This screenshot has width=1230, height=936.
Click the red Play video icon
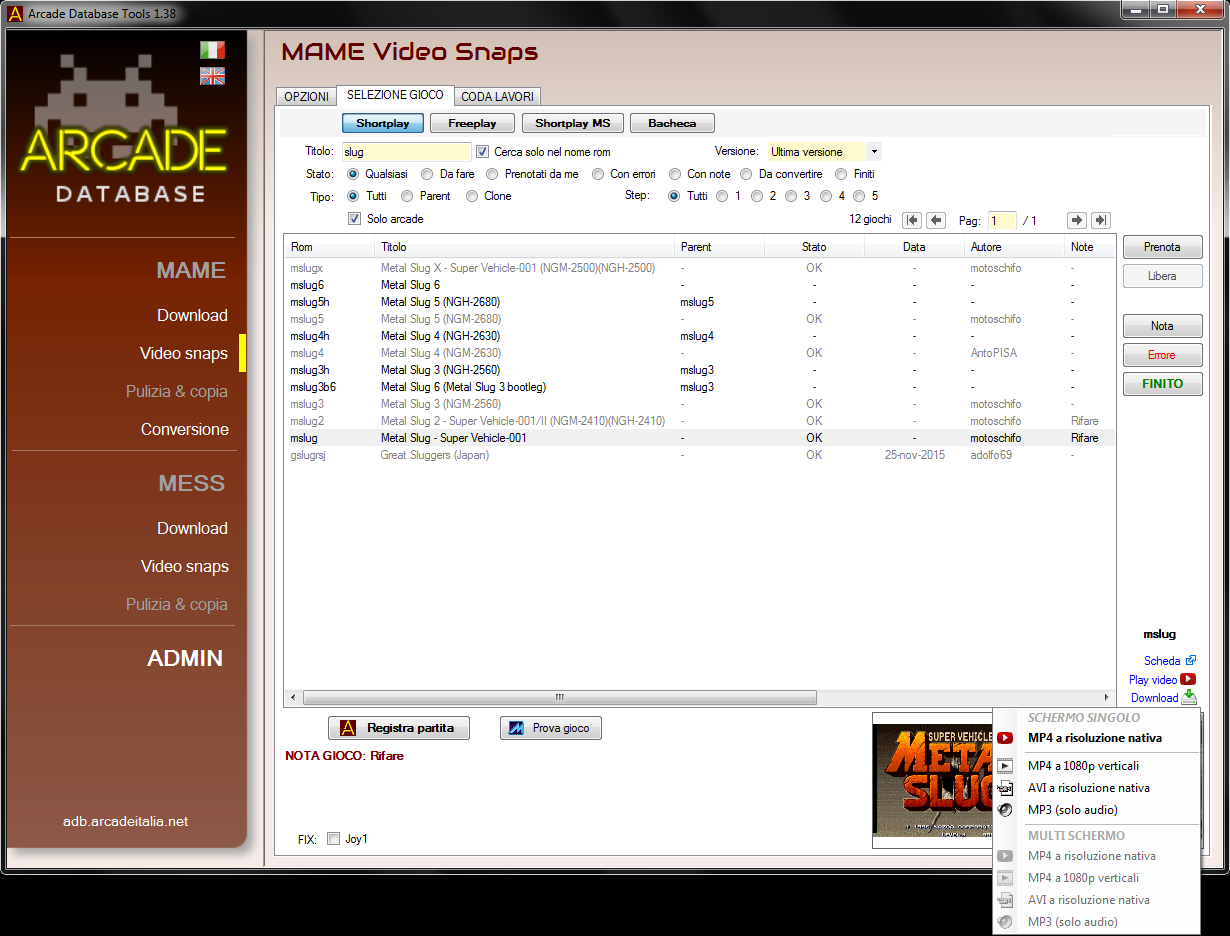click(1188, 680)
